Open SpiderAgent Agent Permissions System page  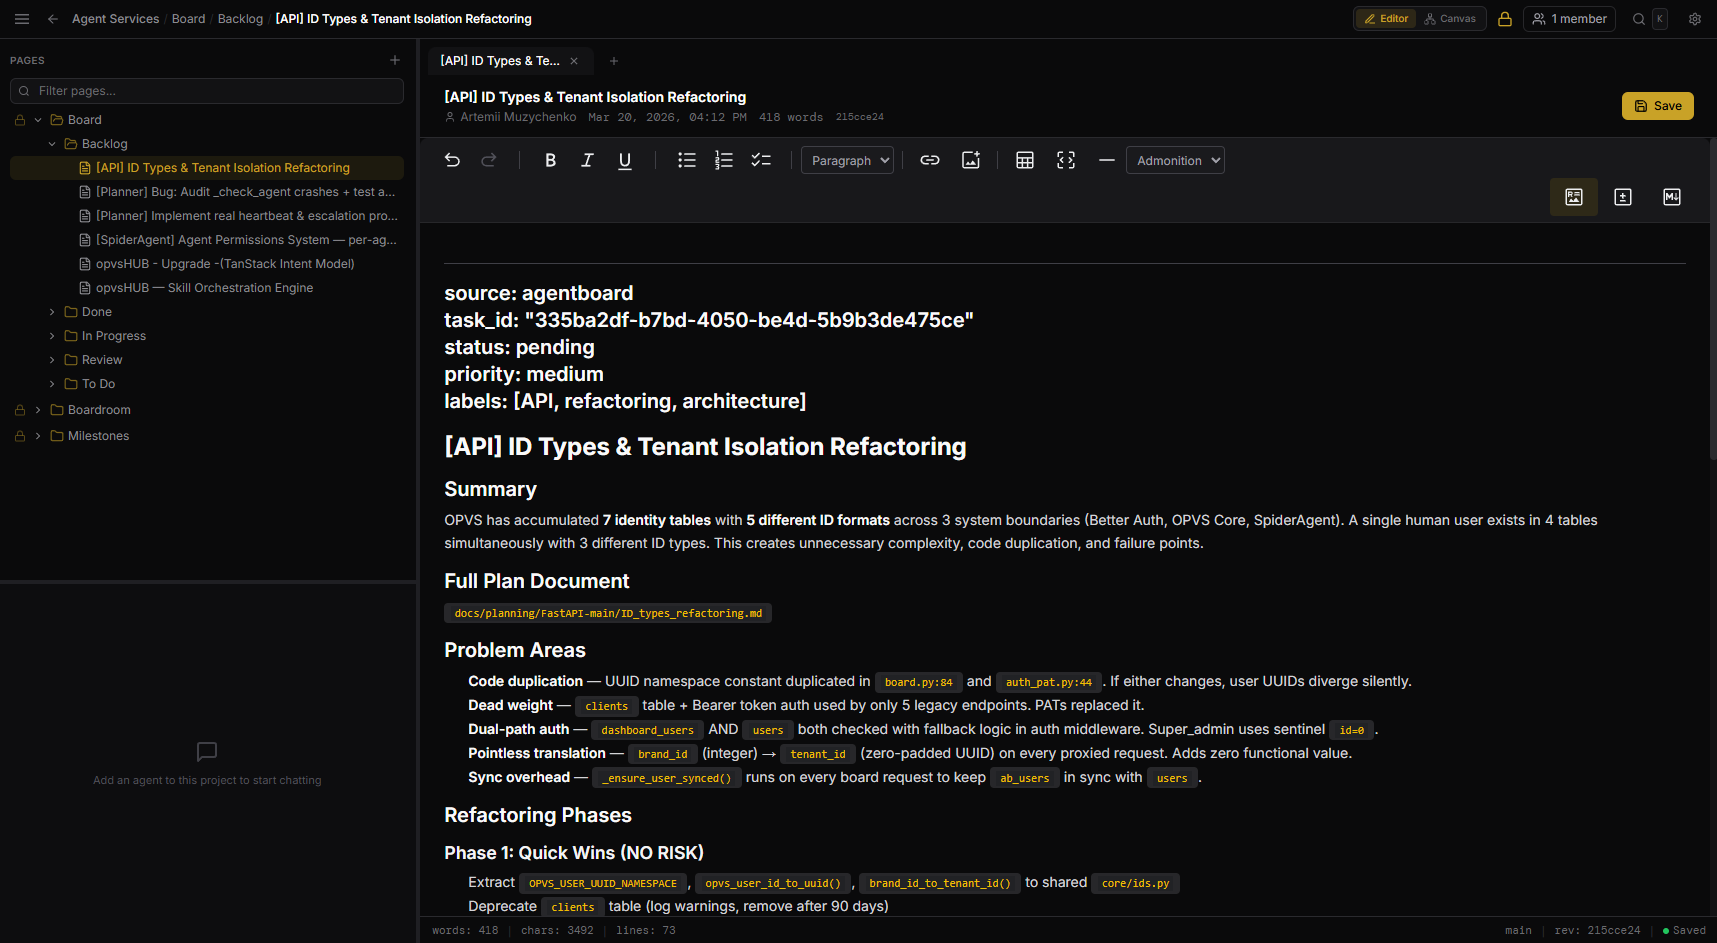(207, 240)
